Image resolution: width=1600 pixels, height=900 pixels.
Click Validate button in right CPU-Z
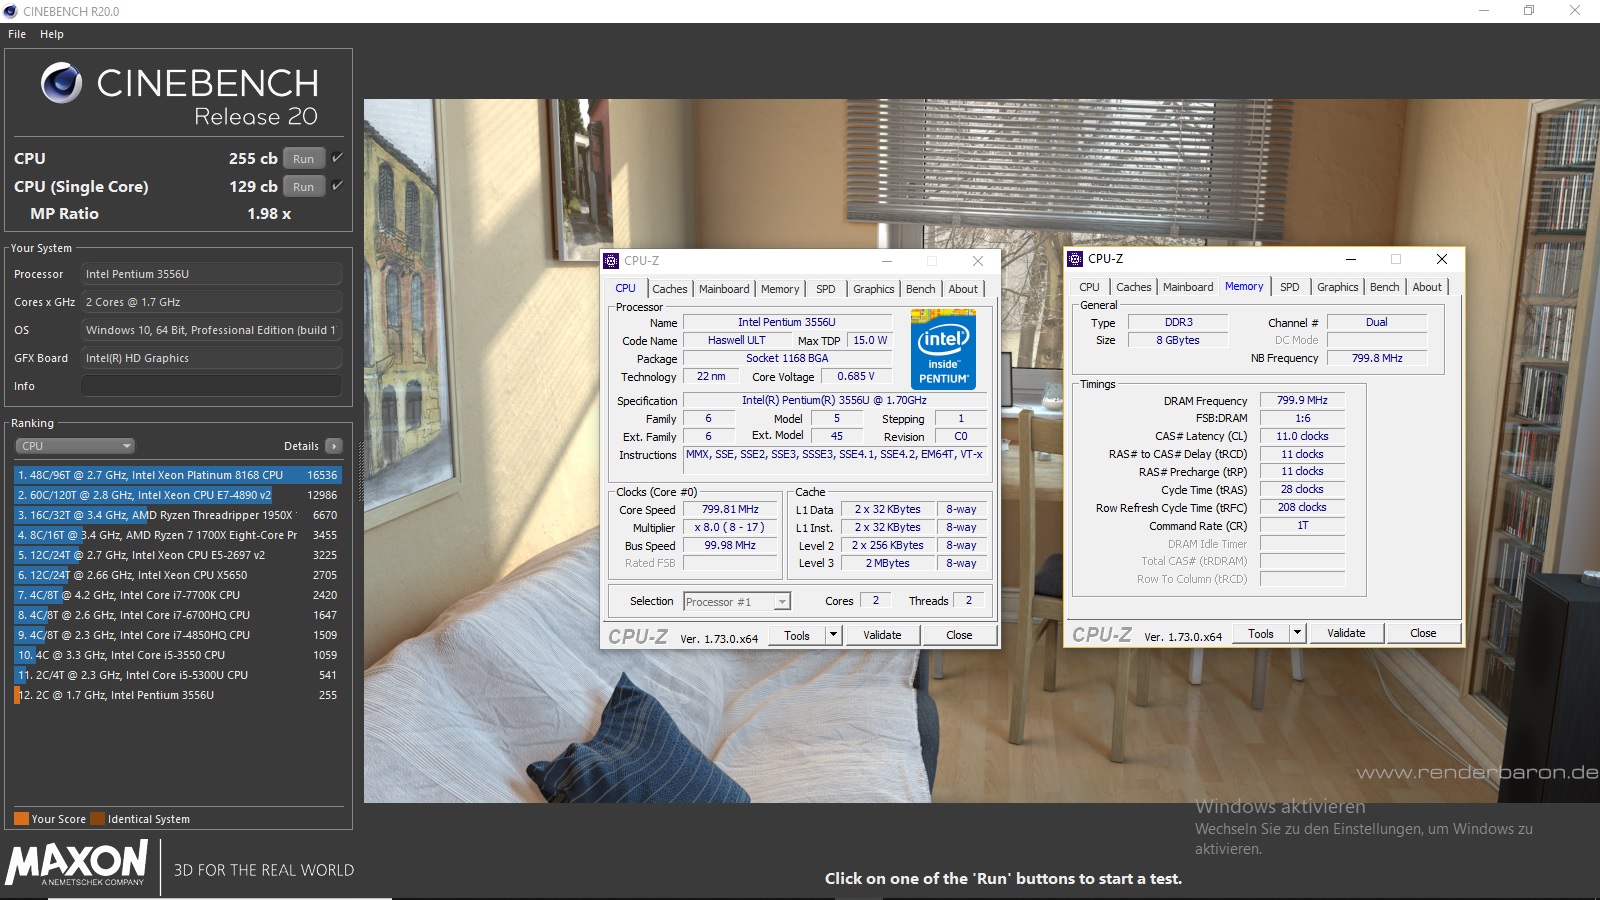pos(1346,633)
